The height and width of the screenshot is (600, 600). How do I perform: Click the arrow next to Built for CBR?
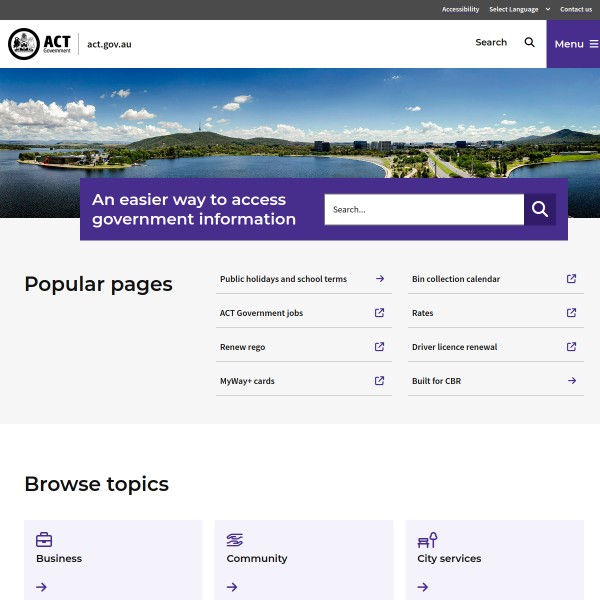(571, 381)
